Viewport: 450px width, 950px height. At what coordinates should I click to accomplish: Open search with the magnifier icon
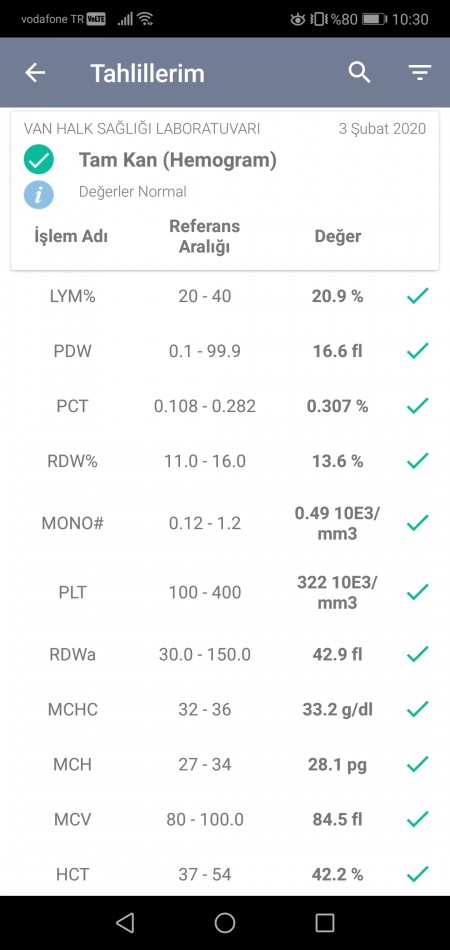pyautogui.click(x=359, y=73)
